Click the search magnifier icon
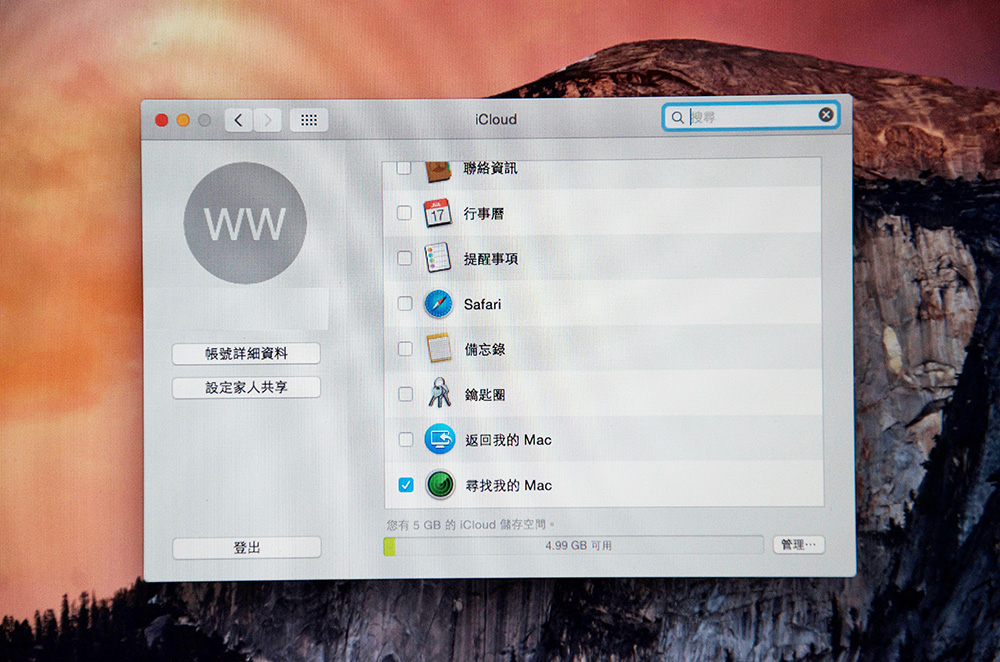 678,117
